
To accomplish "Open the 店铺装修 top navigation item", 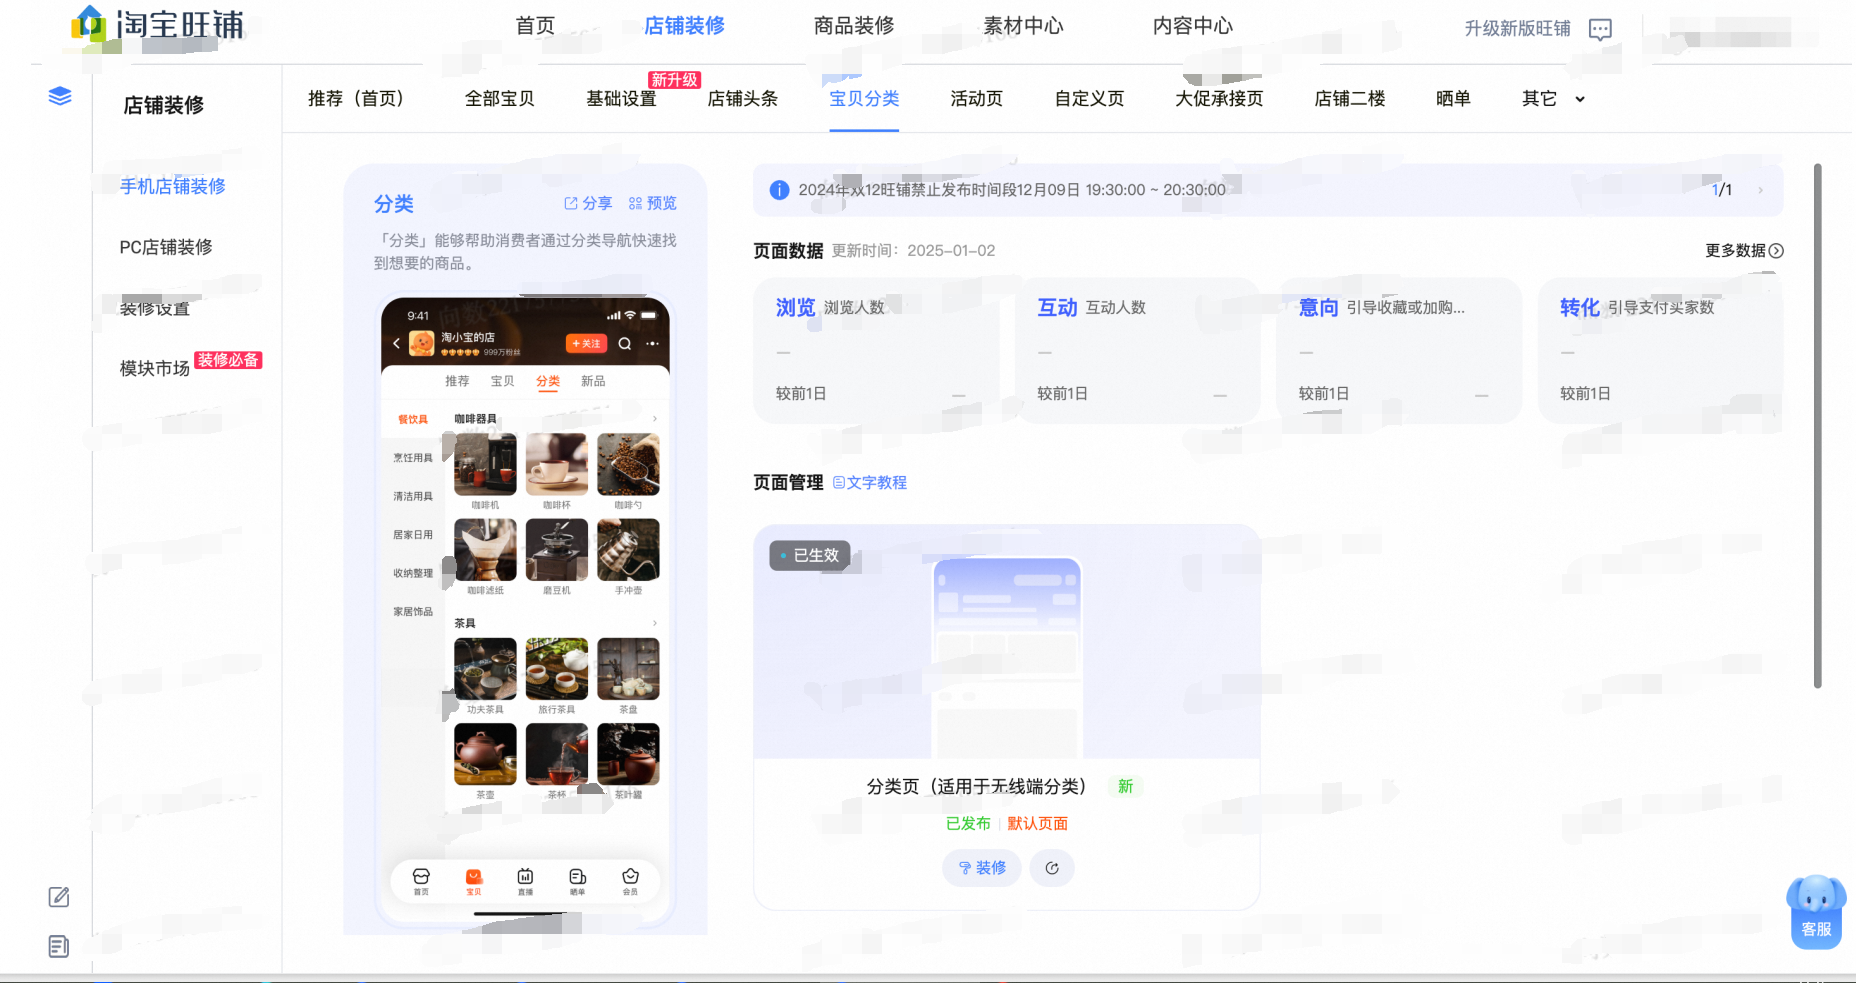I will pos(684,26).
